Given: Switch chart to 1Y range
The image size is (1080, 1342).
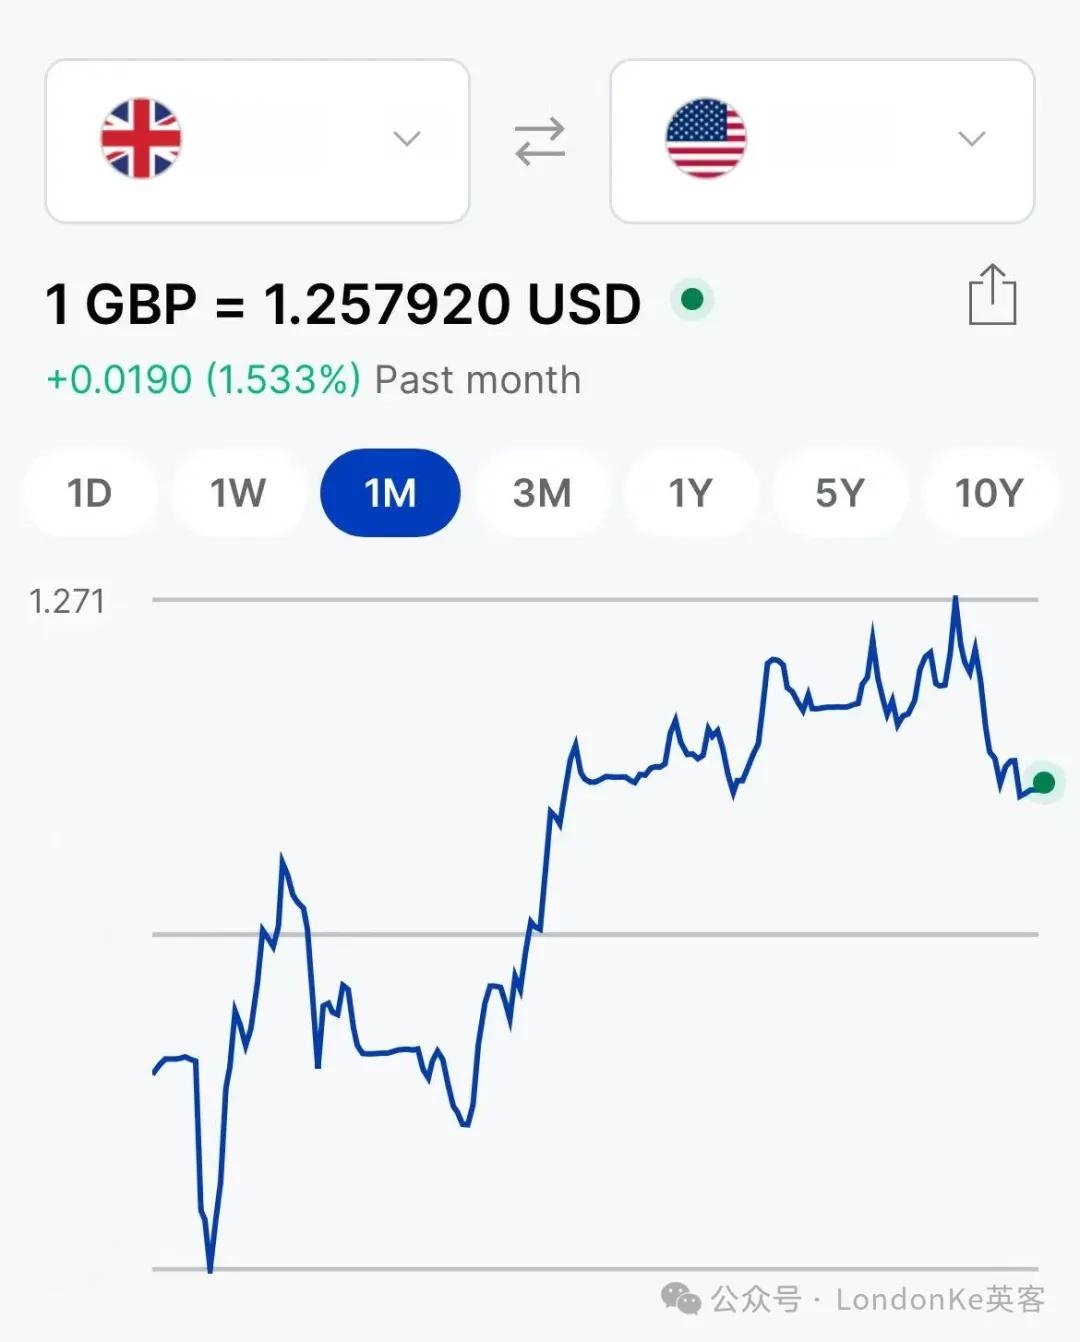Looking at the screenshot, I should point(691,492).
